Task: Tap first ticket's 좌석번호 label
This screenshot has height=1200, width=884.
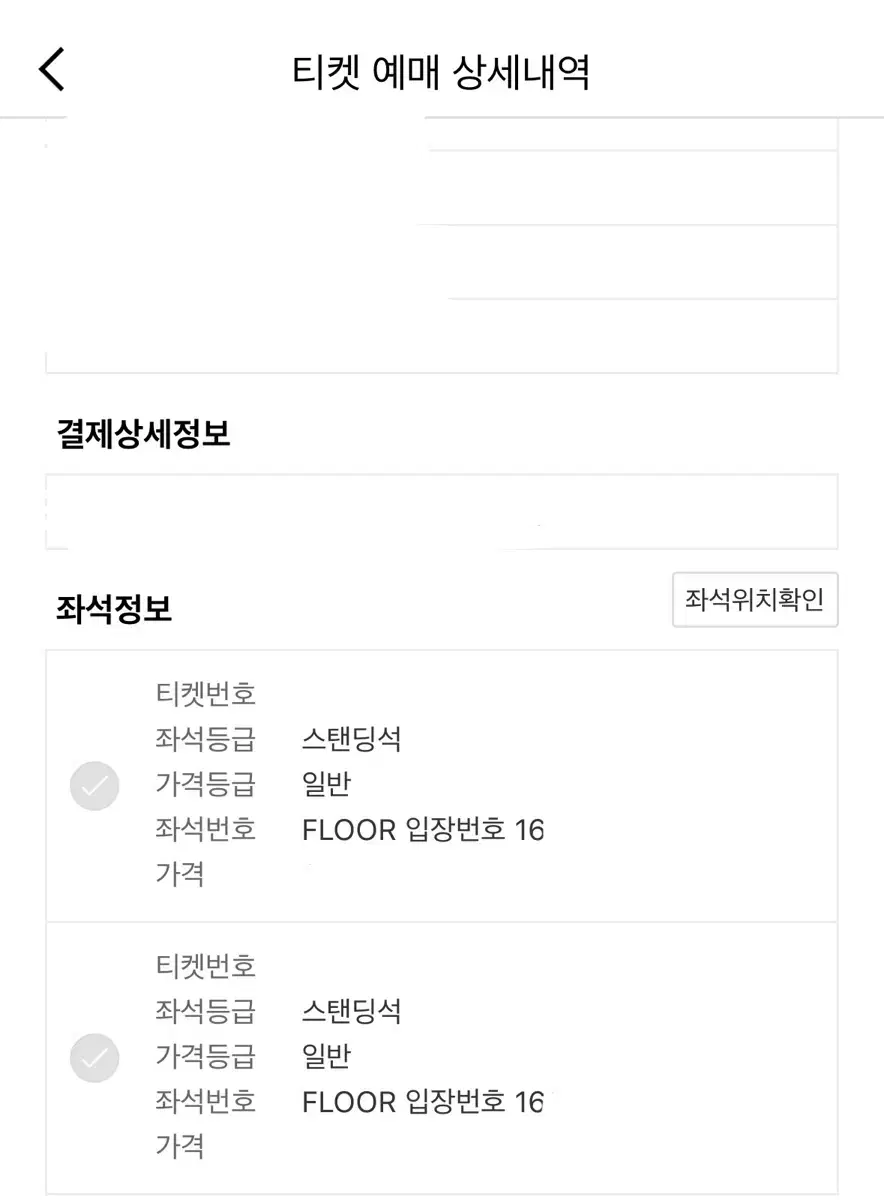Action: click(x=205, y=830)
